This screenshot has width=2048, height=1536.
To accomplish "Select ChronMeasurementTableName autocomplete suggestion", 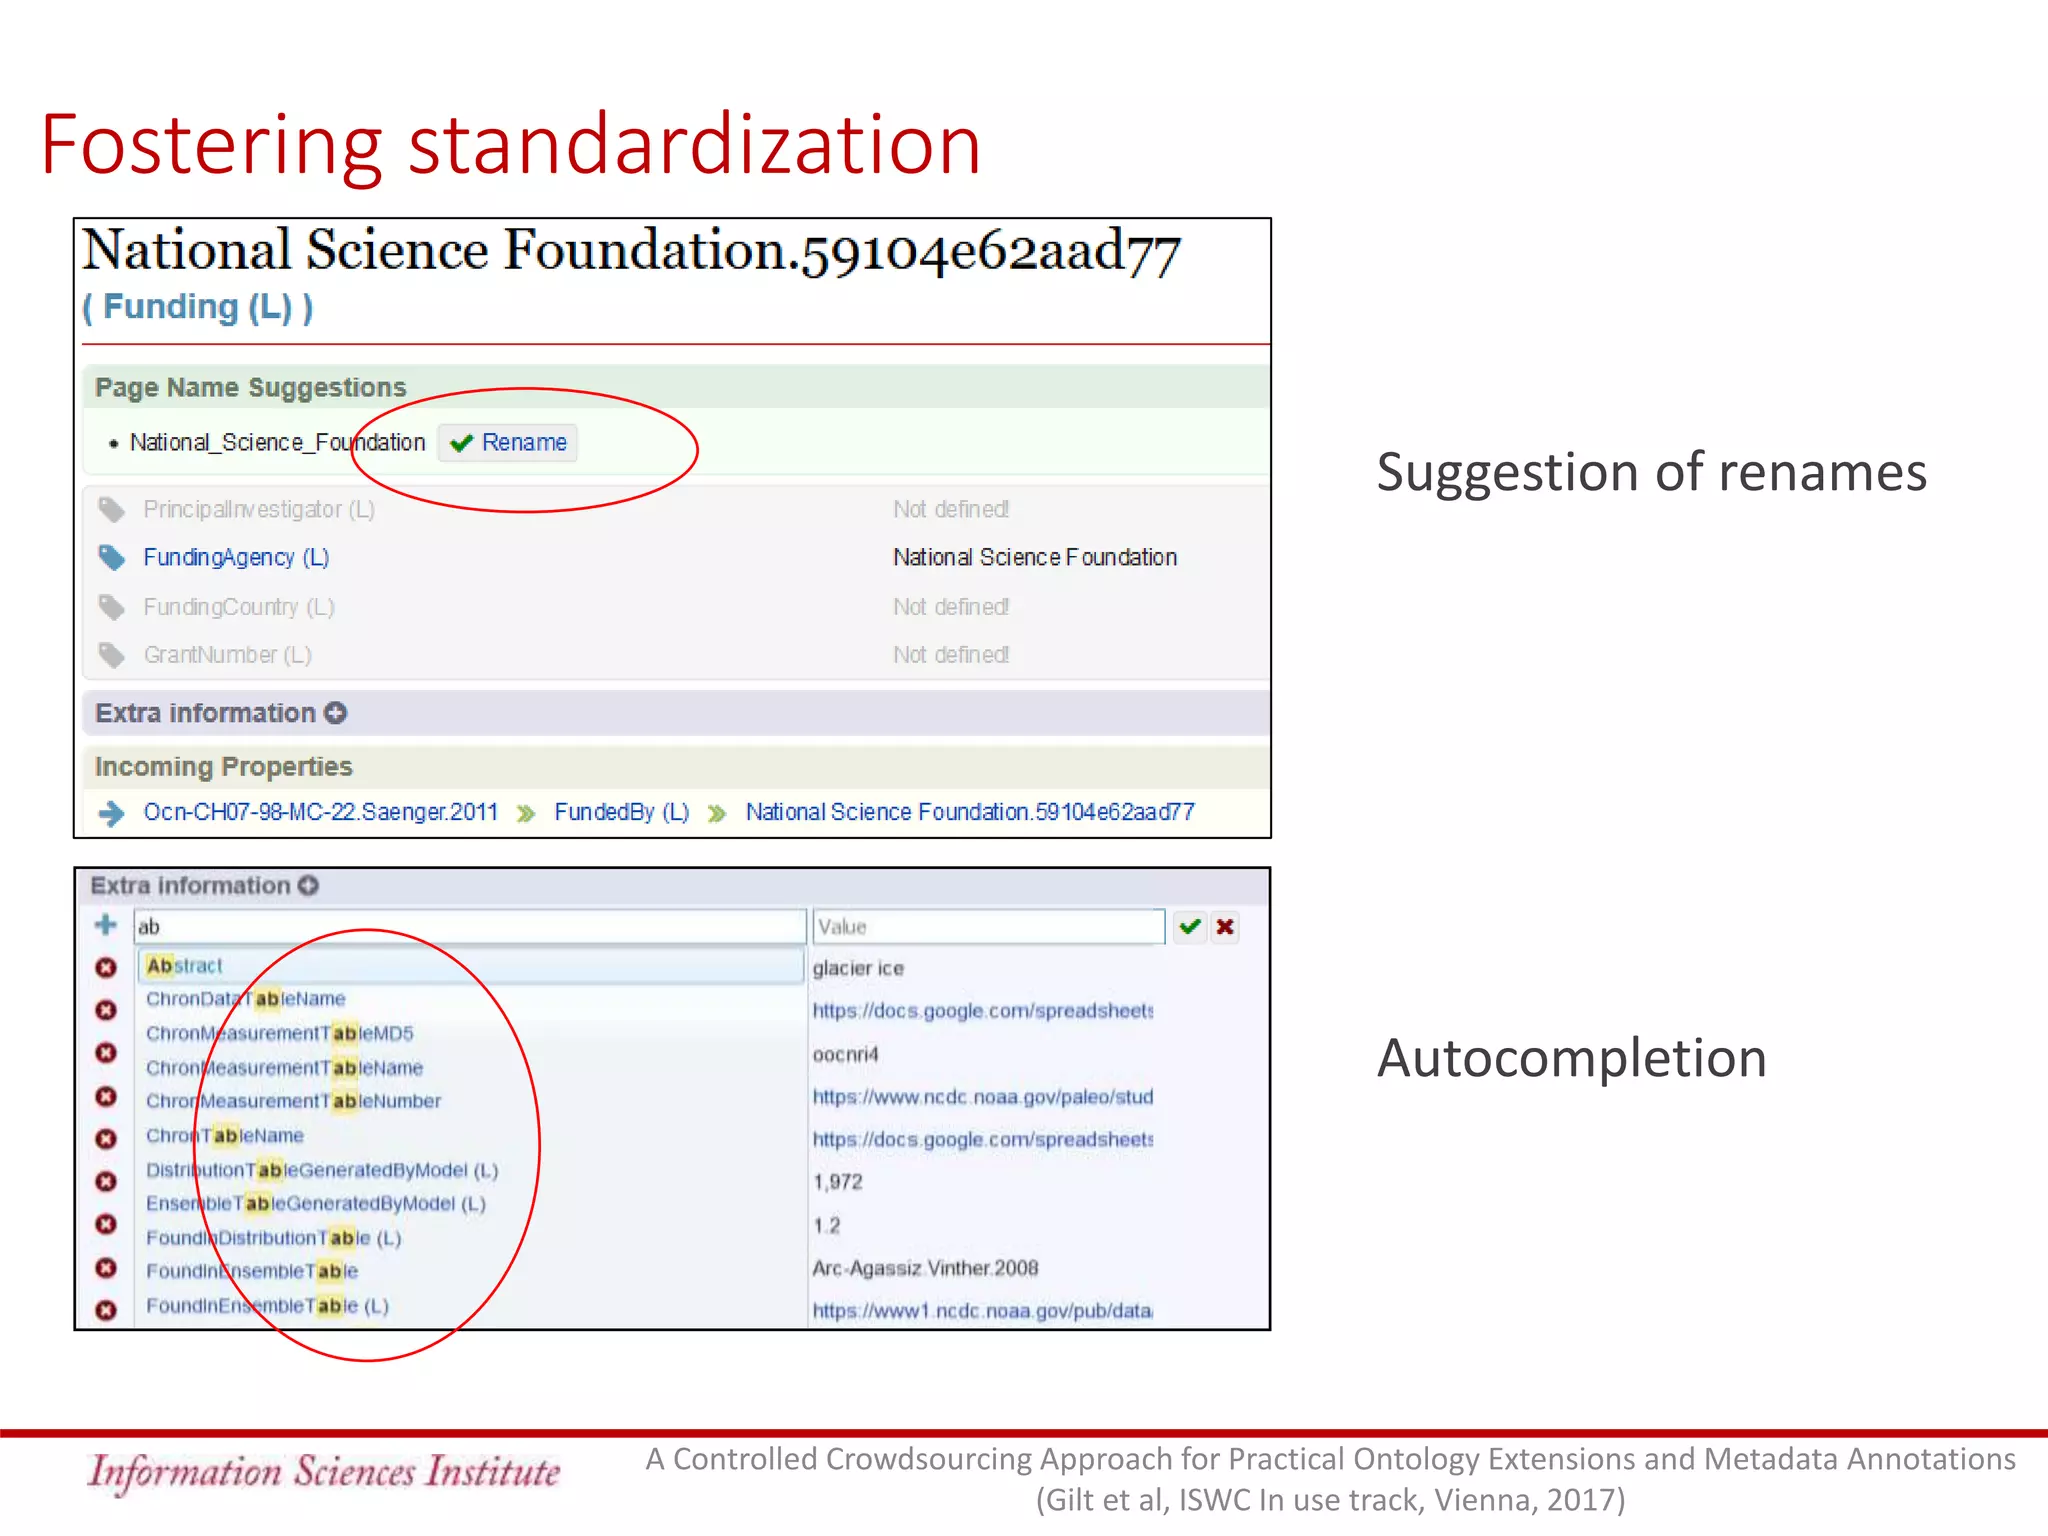I will coord(285,1068).
